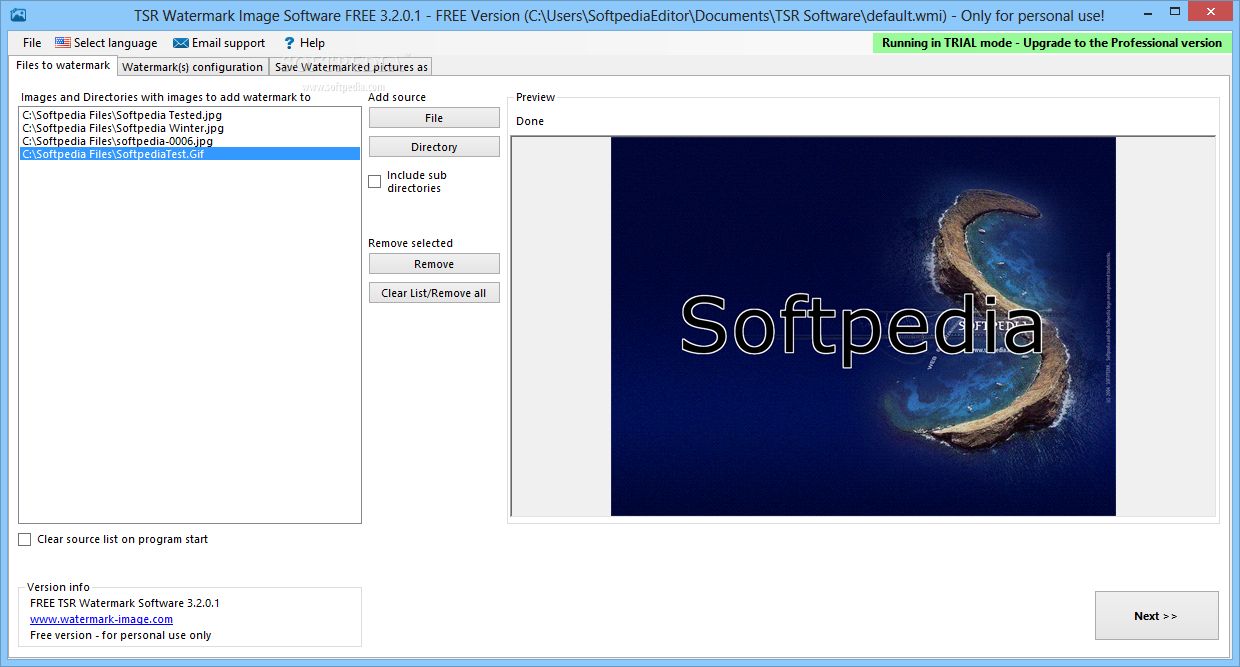1240x667 pixels.
Task: Select softpedia-0006.jpg in list
Action: 190,141
